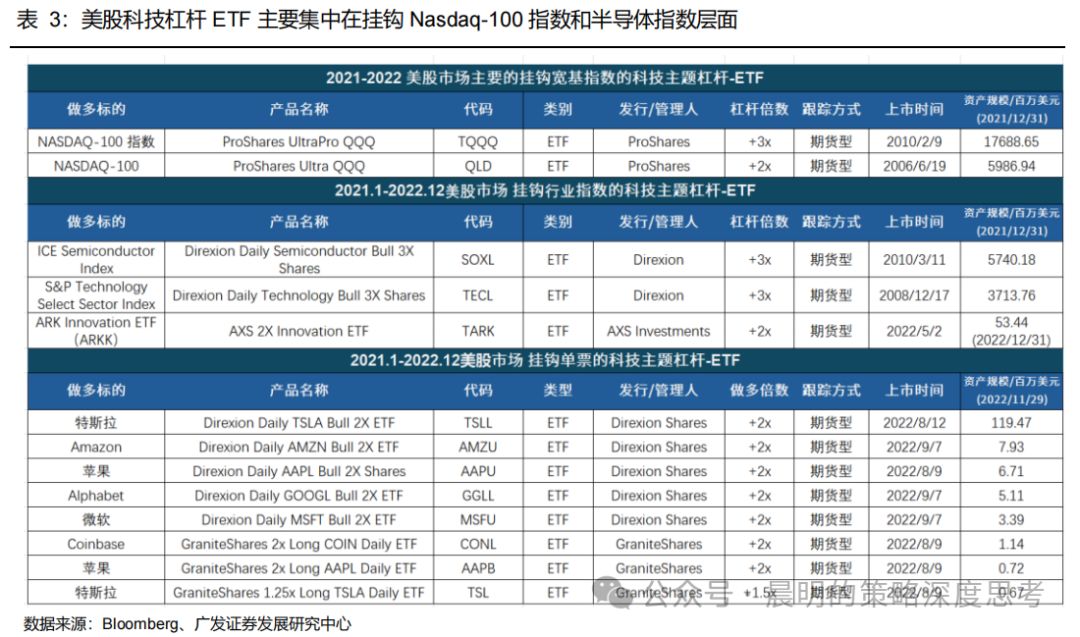1080x637 pixels.
Task: Click the ticker cell TARK
Action: pyautogui.click(x=477, y=331)
